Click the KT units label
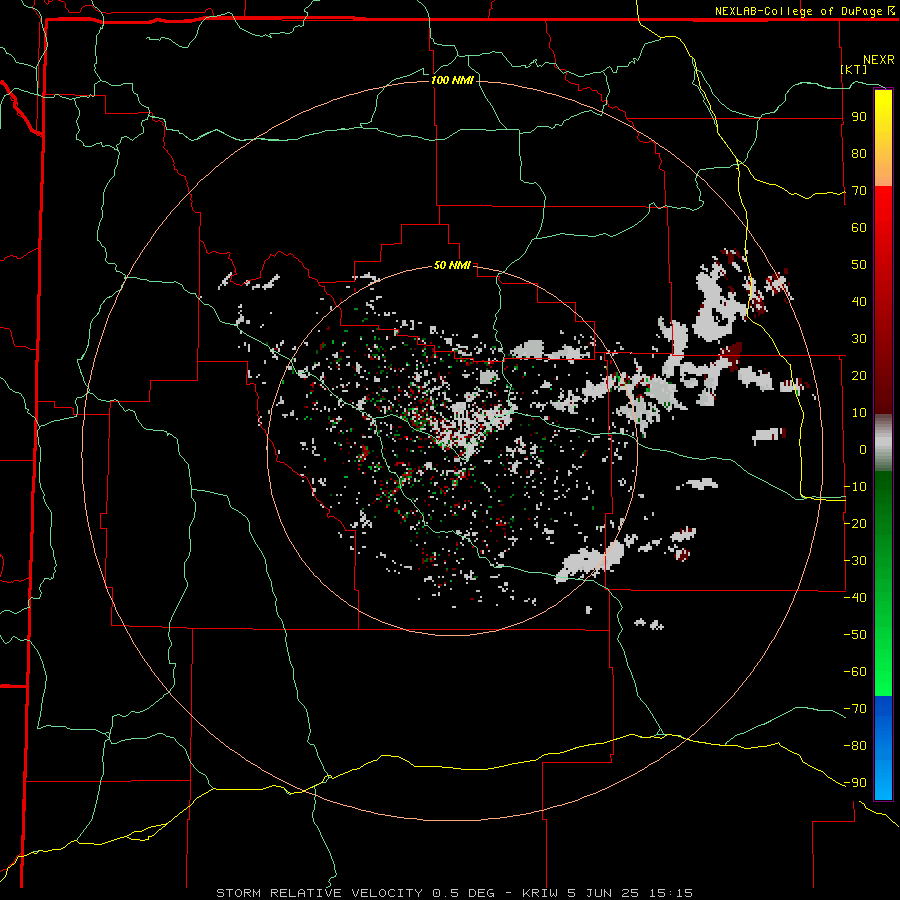This screenshot has width=900, height=900. coord(854,69)
